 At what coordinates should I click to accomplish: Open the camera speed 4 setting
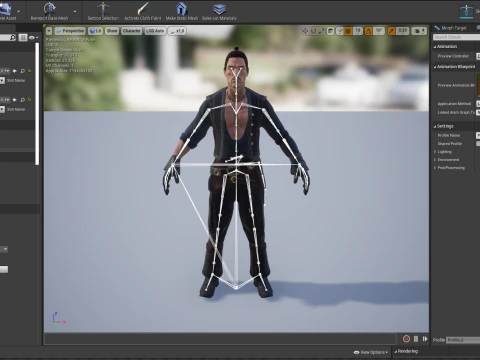point(419,31)
